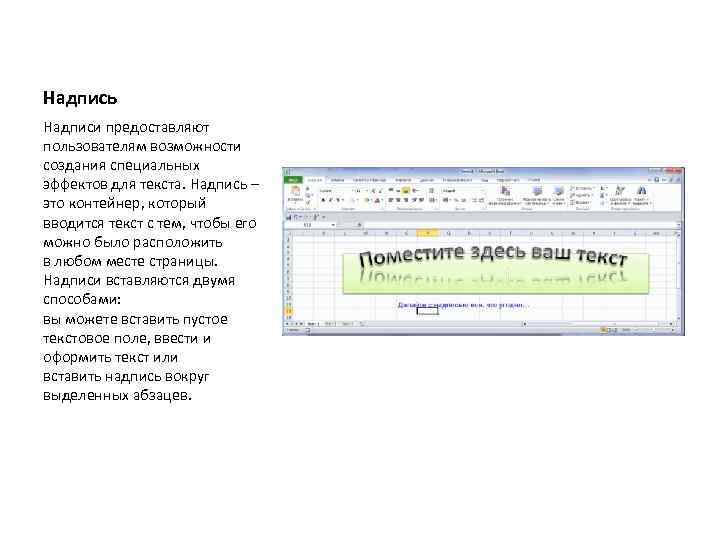
Task: Switch to the second sheet tab
Action: click(x=330, y=324)
